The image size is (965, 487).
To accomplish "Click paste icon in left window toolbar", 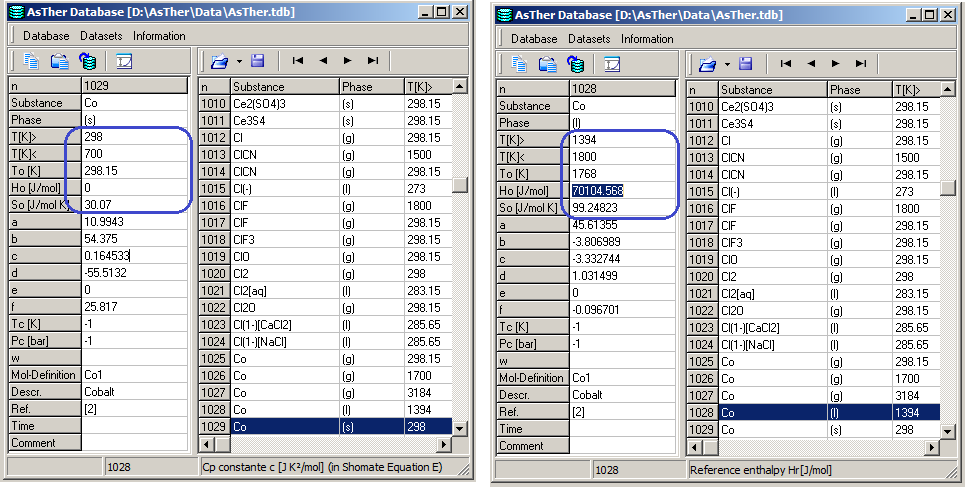I will (x=59, y=61).
